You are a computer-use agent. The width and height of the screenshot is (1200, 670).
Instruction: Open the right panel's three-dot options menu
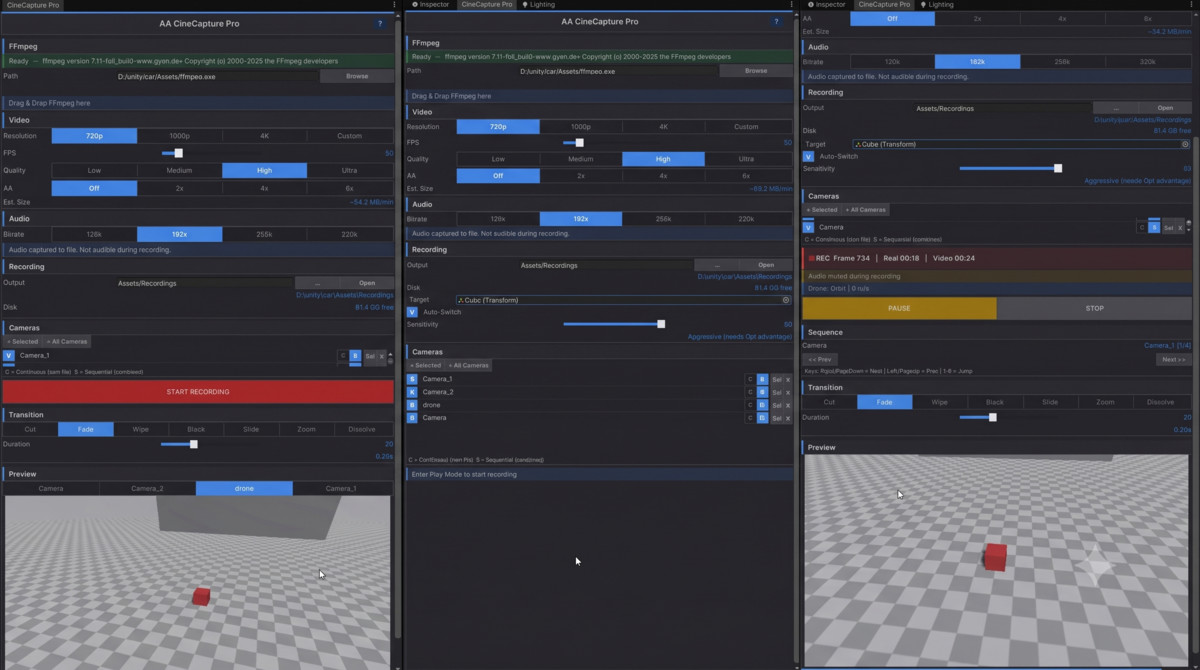pyautogui.click(x=1193, y=4)
